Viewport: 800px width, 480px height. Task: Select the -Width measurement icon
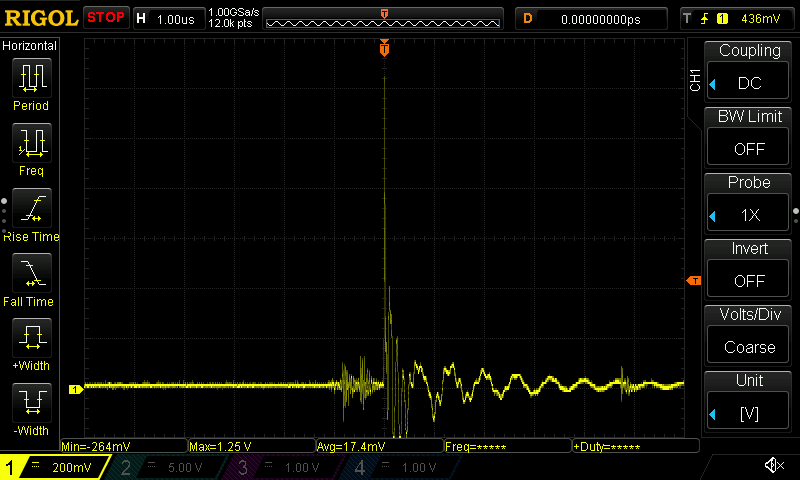32,402
